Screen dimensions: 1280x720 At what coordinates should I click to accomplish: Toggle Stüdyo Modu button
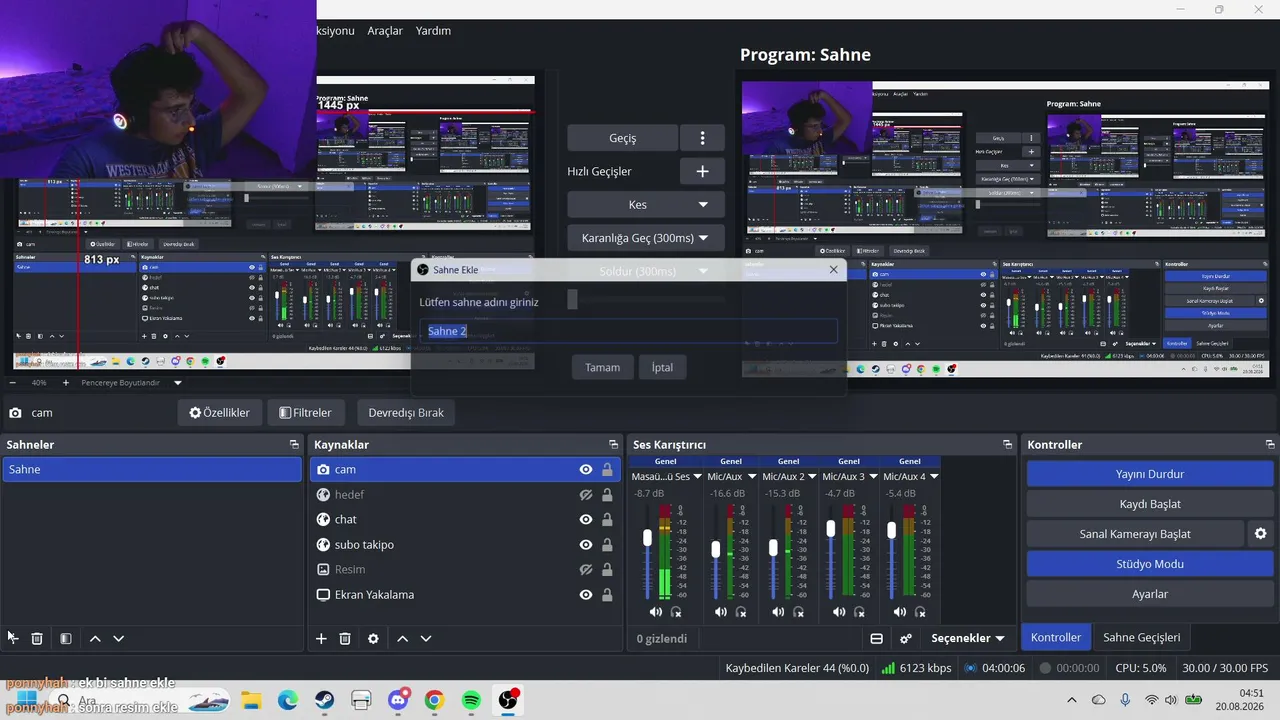click(1150, 564)
